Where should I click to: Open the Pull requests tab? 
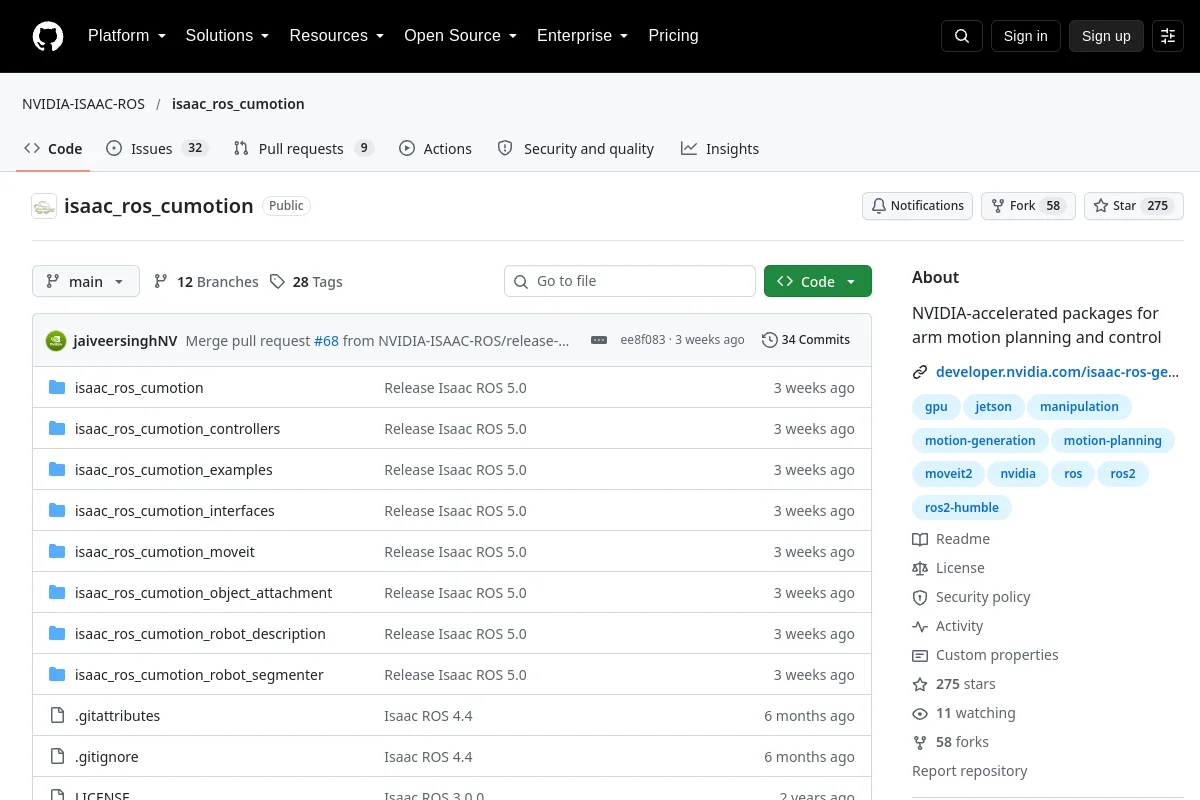303,149
